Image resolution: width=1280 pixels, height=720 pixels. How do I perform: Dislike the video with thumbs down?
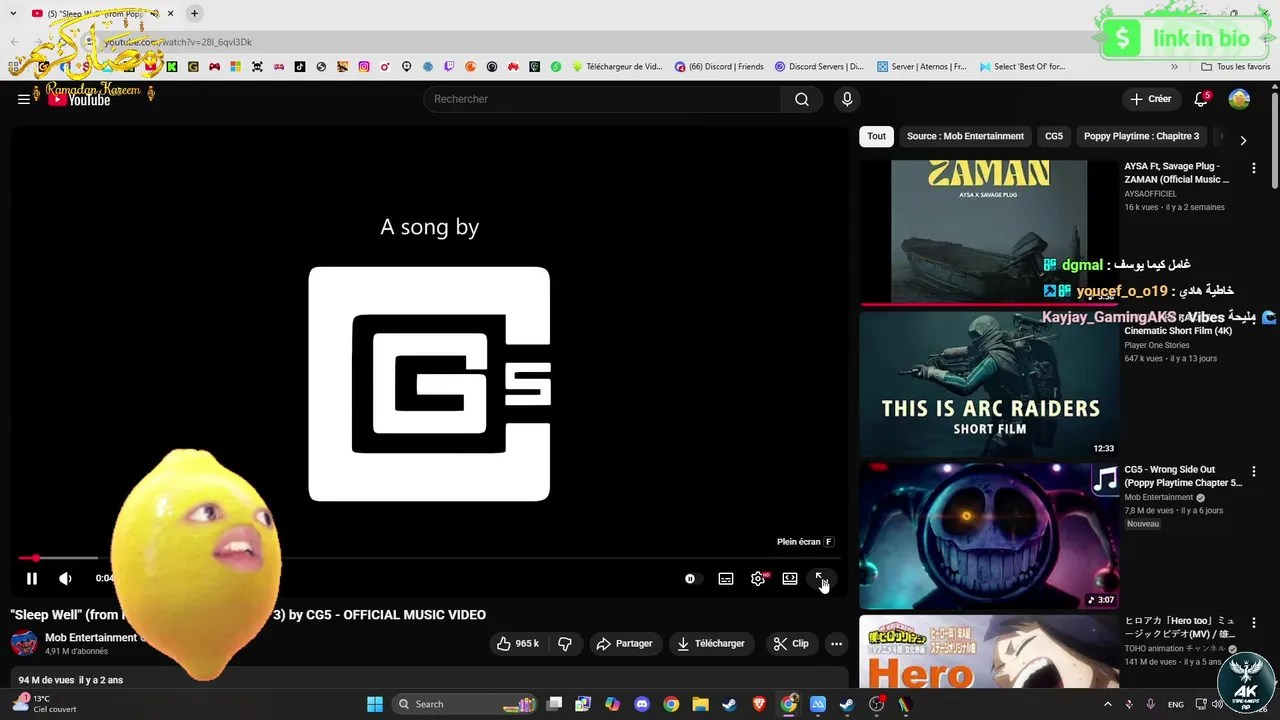point(565,644)
